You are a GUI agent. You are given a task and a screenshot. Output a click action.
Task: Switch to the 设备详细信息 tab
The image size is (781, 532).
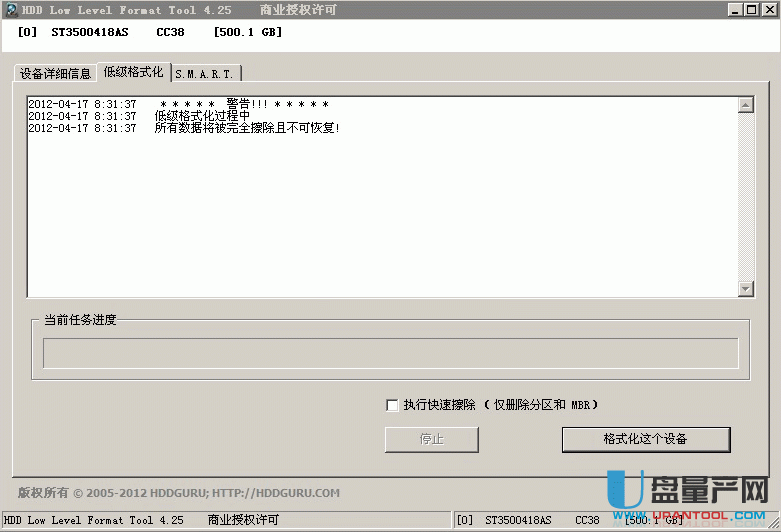[55, 74]
